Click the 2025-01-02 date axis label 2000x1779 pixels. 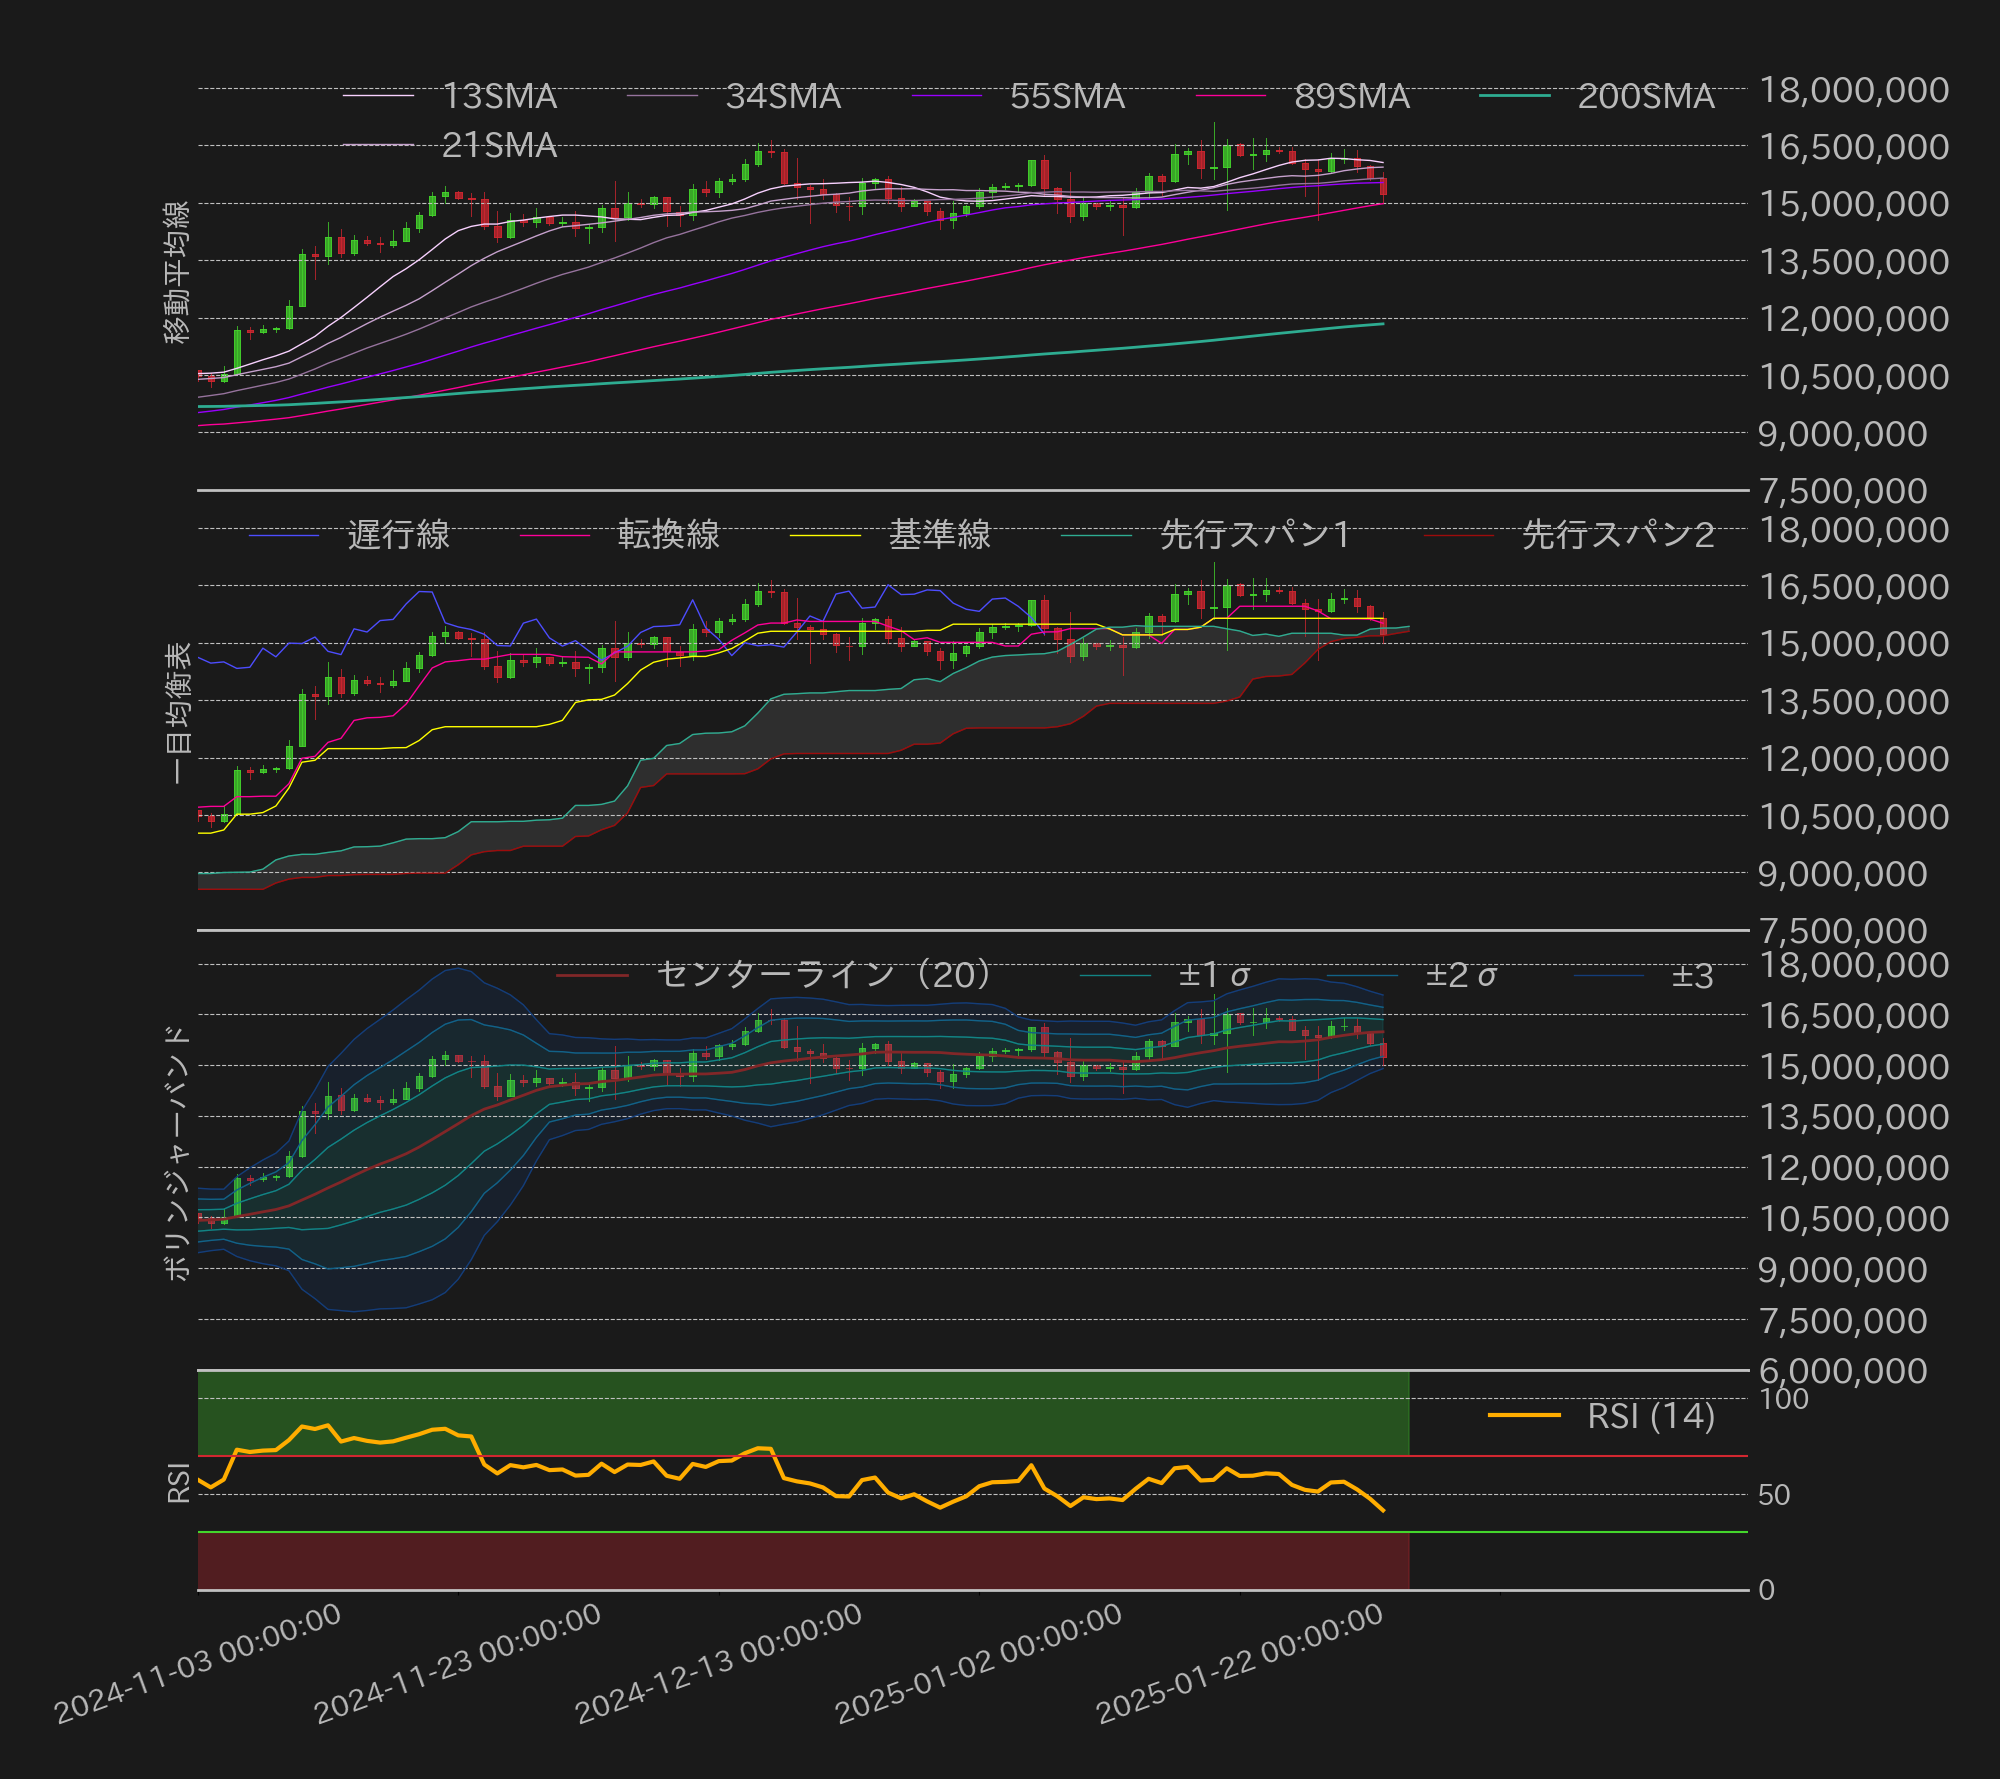click(x=979, y=1664)
